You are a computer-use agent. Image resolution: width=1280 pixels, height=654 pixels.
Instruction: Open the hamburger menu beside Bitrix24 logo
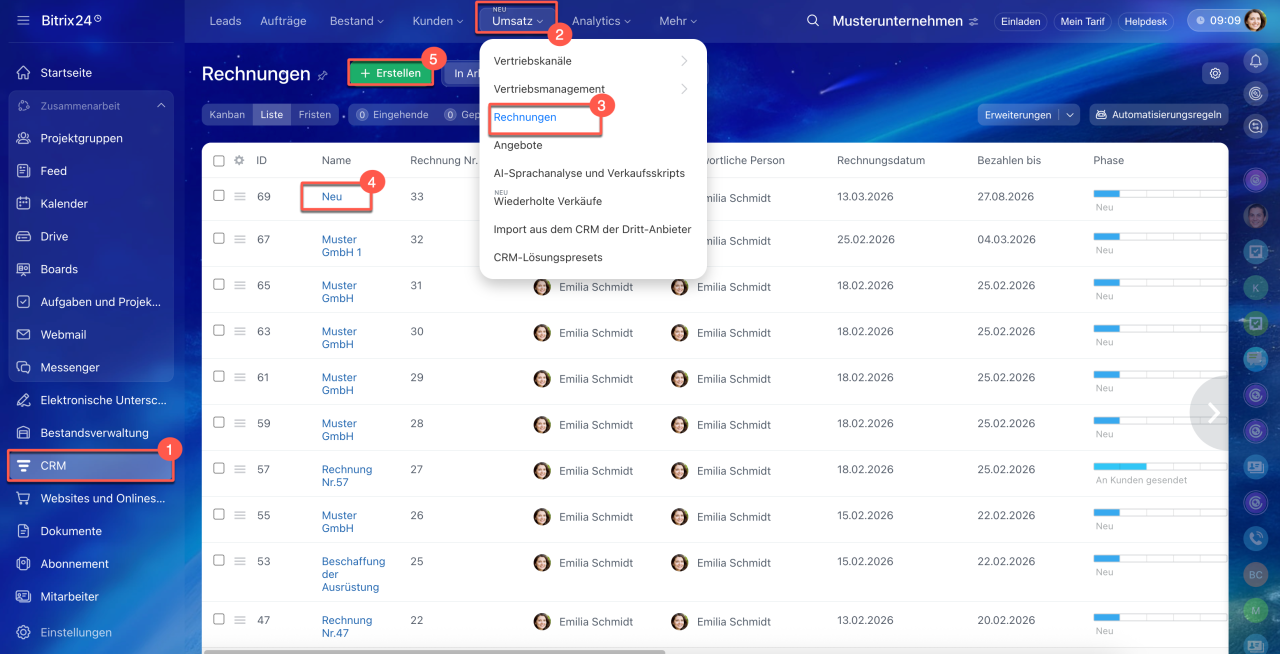point(23,21)
